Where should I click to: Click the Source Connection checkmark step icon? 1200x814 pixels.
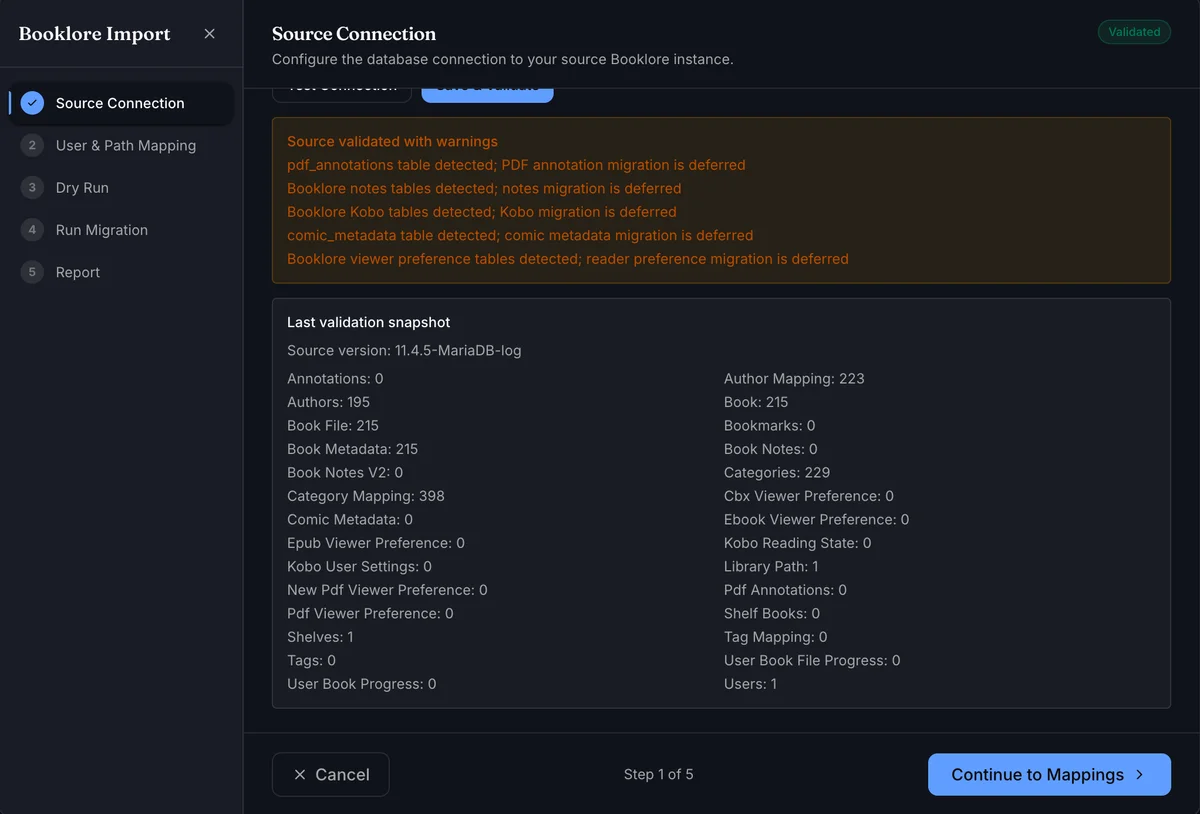coord(32,103)
